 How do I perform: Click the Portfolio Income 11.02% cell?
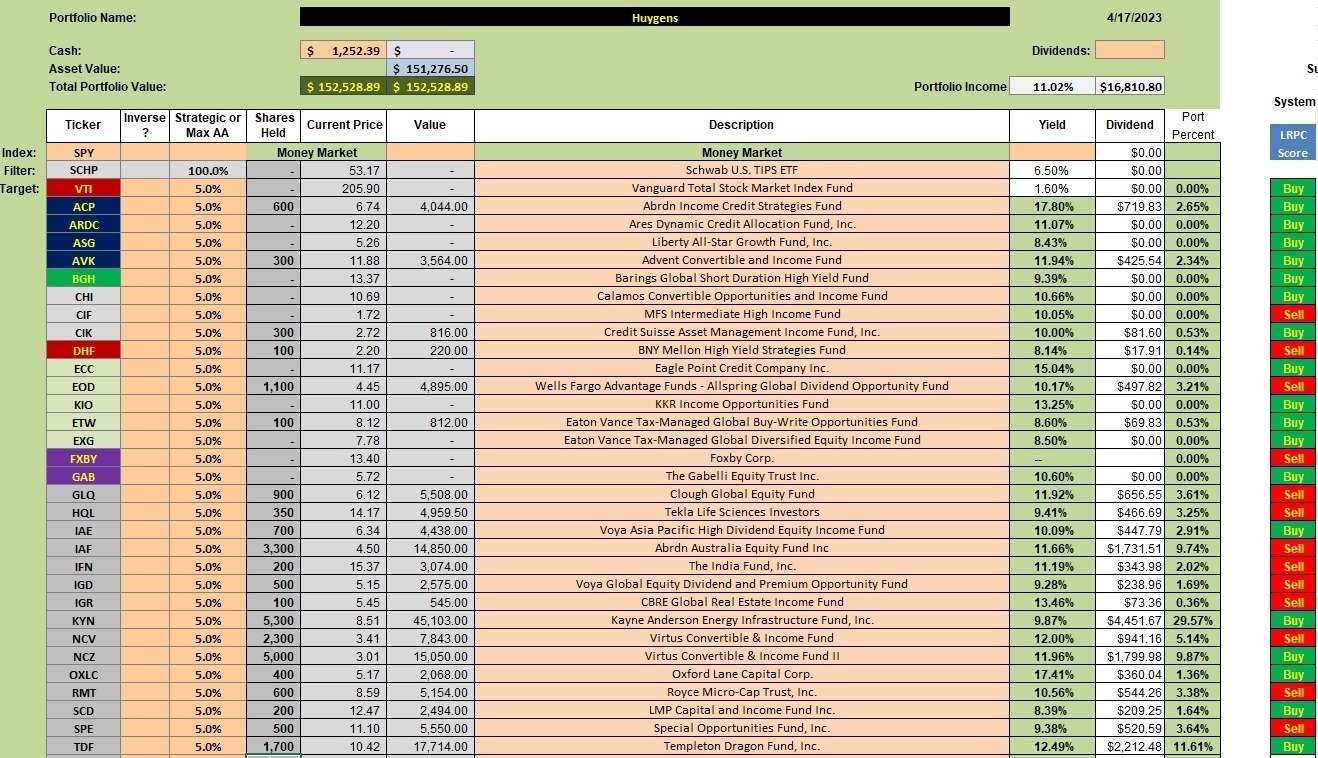[x=1052, y=87]
